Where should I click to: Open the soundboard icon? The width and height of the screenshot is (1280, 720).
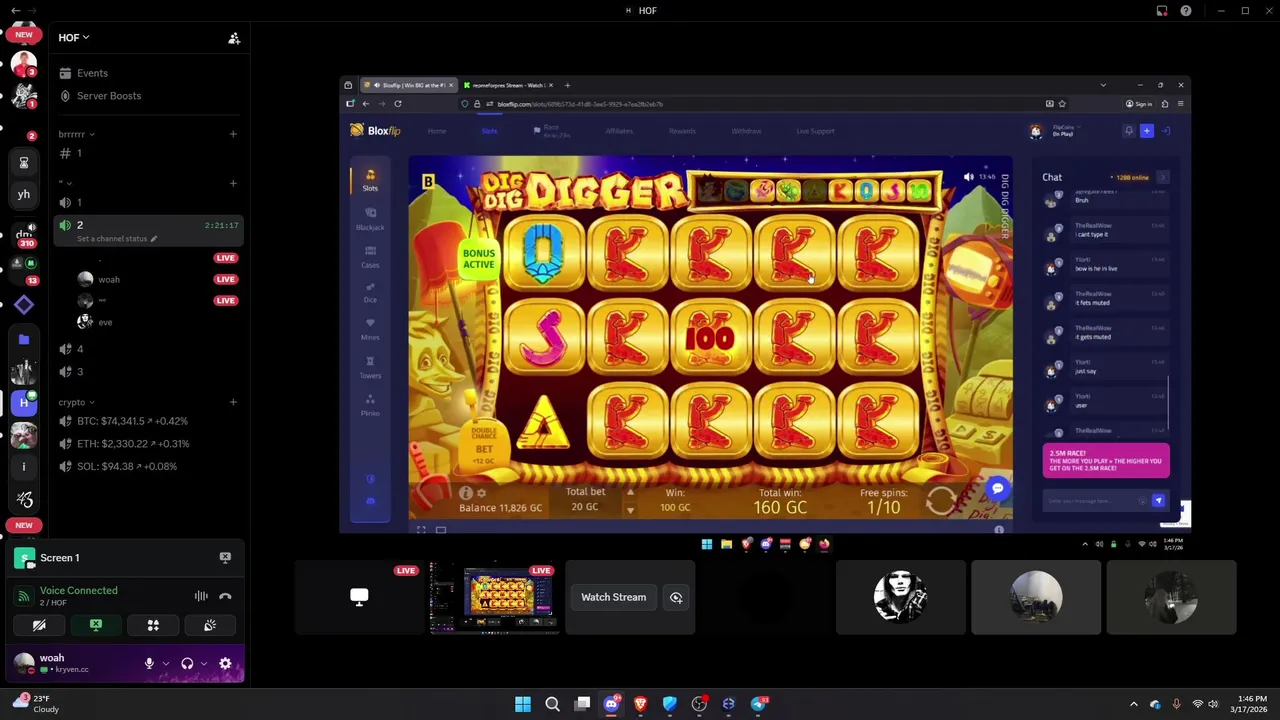click(x=210, y=625)
